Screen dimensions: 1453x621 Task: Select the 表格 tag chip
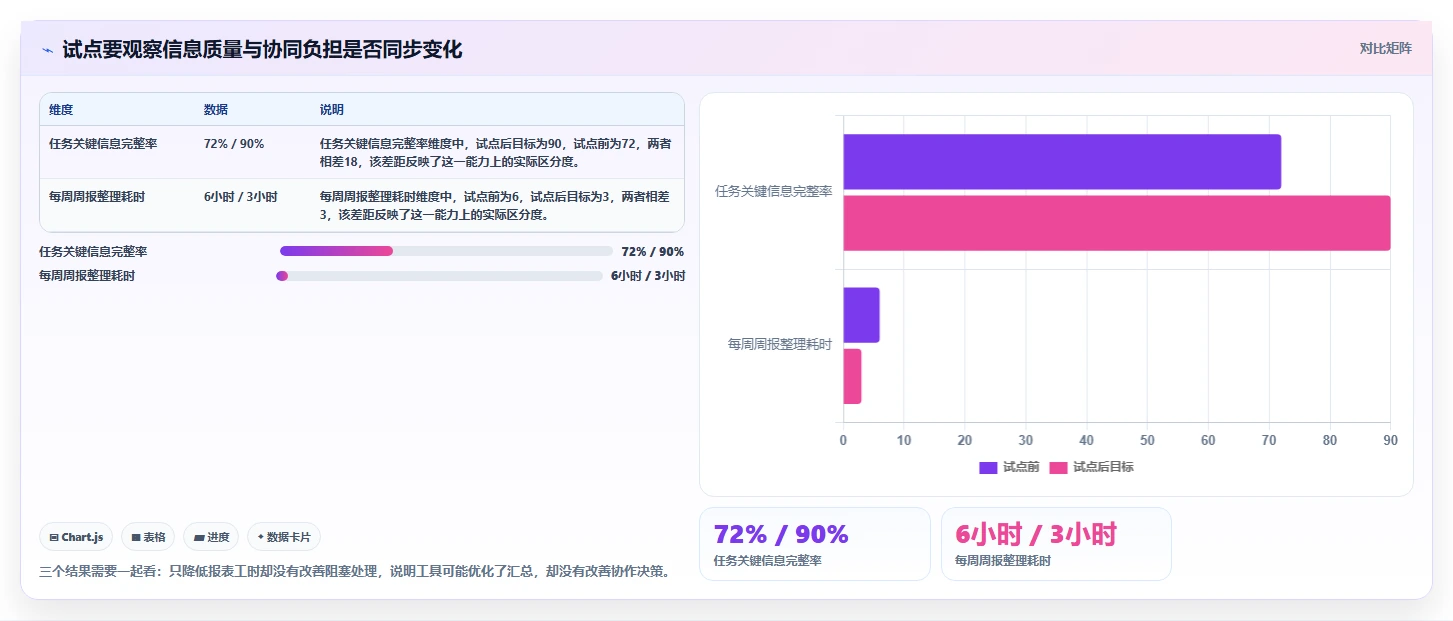click(x=148, y=537)
